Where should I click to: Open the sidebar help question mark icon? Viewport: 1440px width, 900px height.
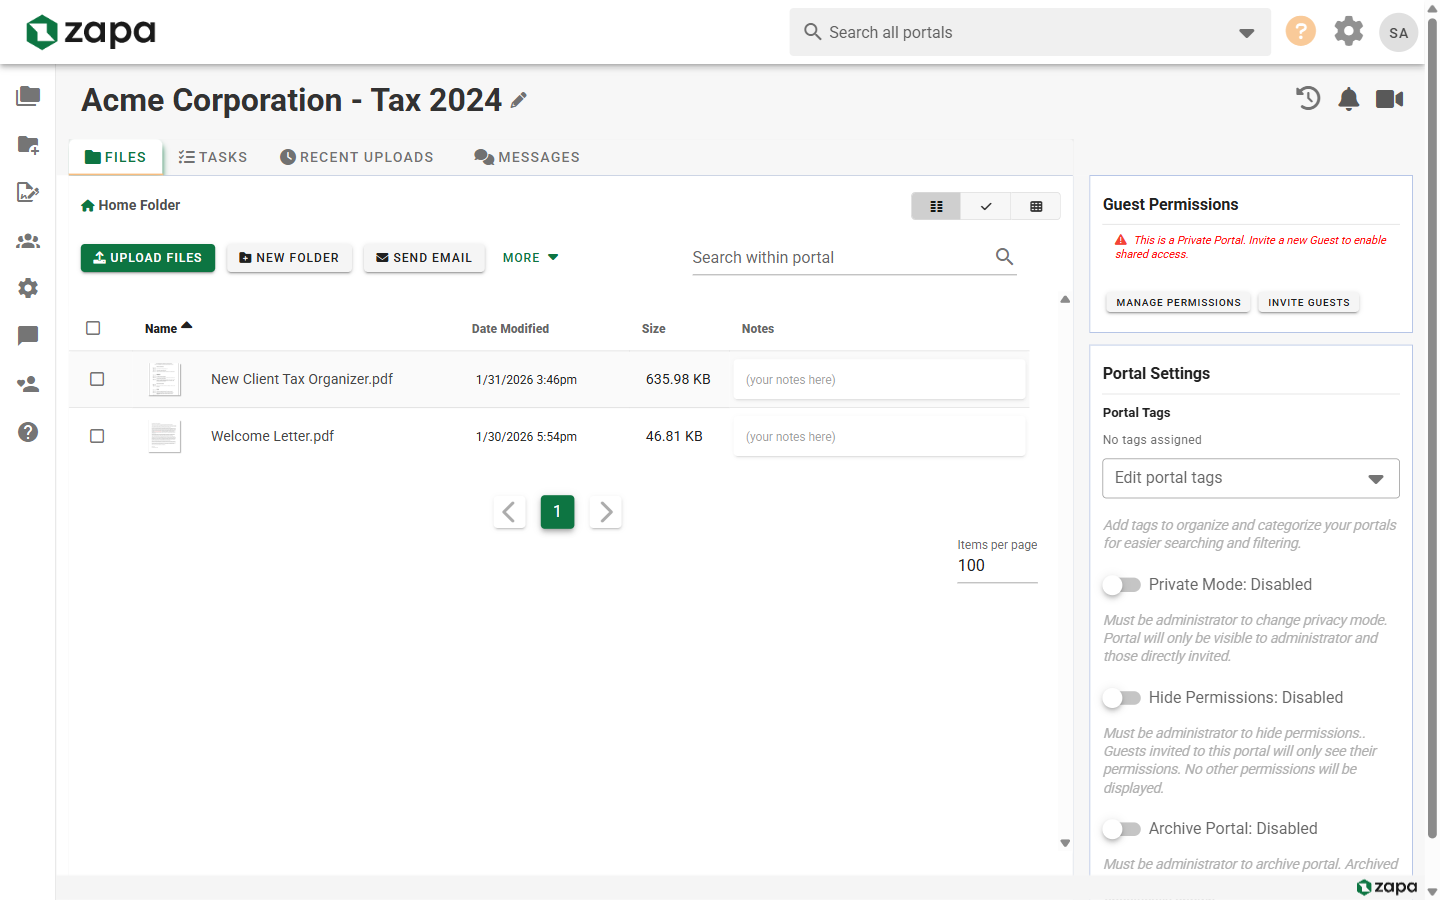tap(28, 432)
